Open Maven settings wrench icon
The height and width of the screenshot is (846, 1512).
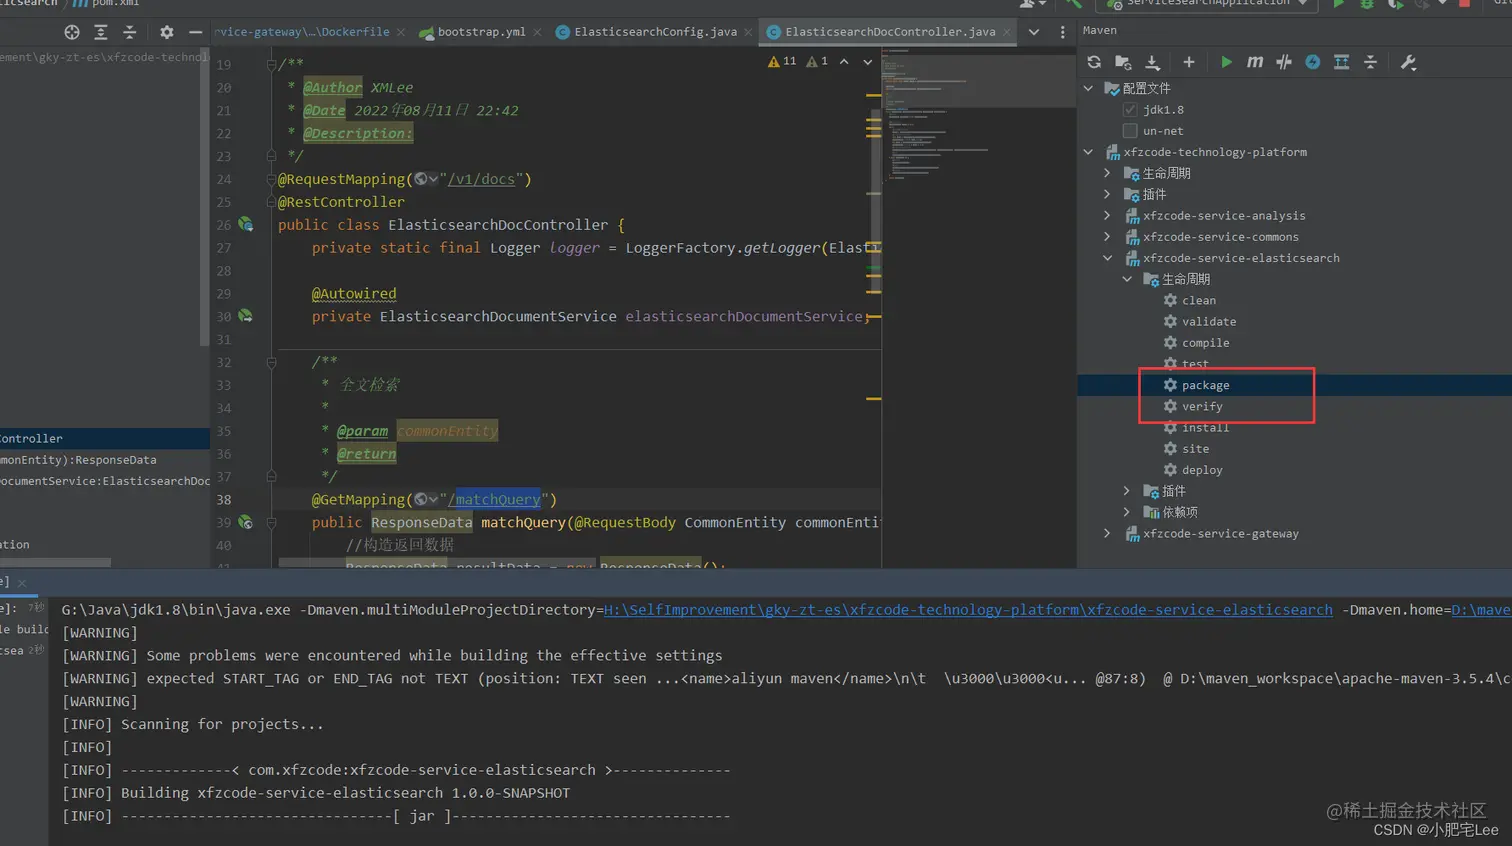(x=1408, y=62)
